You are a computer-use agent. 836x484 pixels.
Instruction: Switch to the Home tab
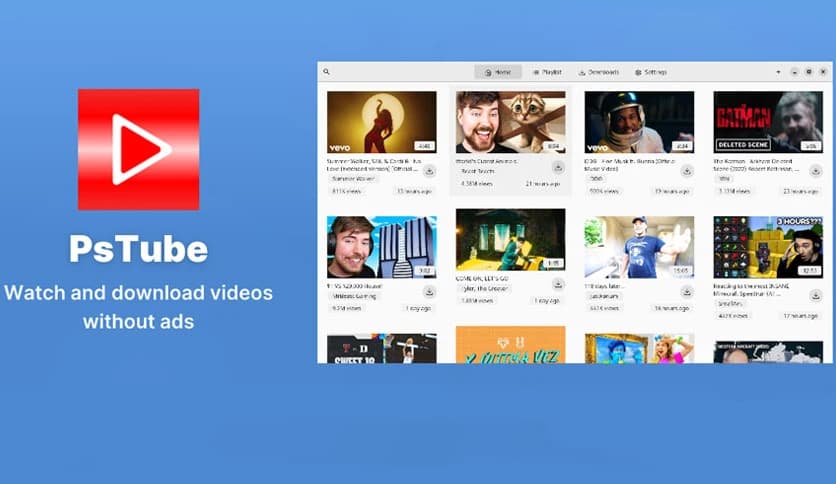(x=498, y=72)
